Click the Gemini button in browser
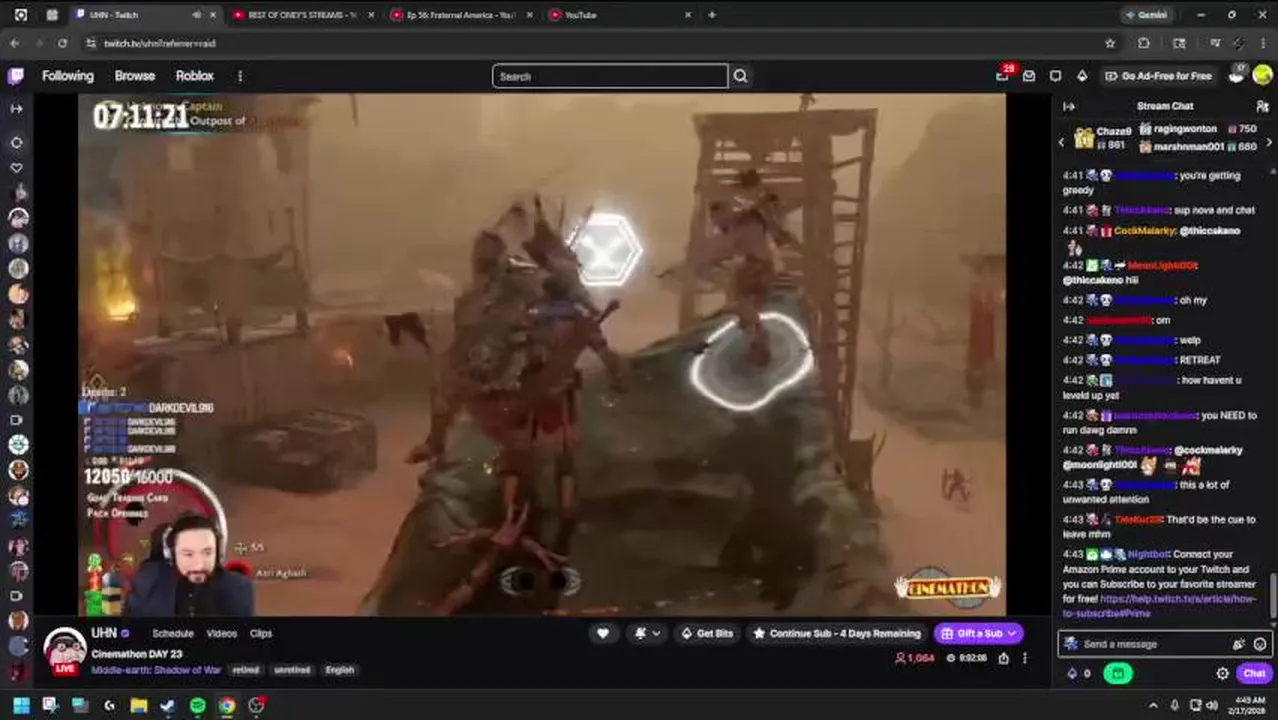The height and width of the screenshot is (720, 1278). coord(1145,15)
